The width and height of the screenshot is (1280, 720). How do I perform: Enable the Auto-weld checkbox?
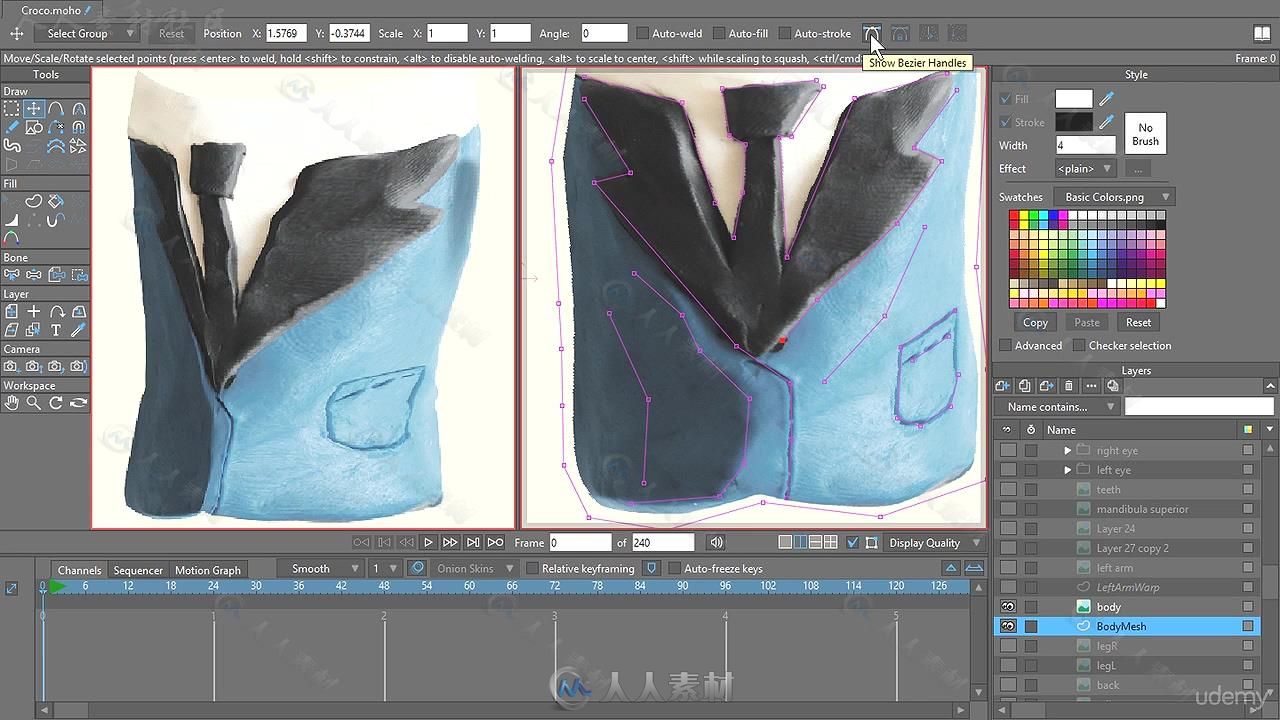(643, 34)
